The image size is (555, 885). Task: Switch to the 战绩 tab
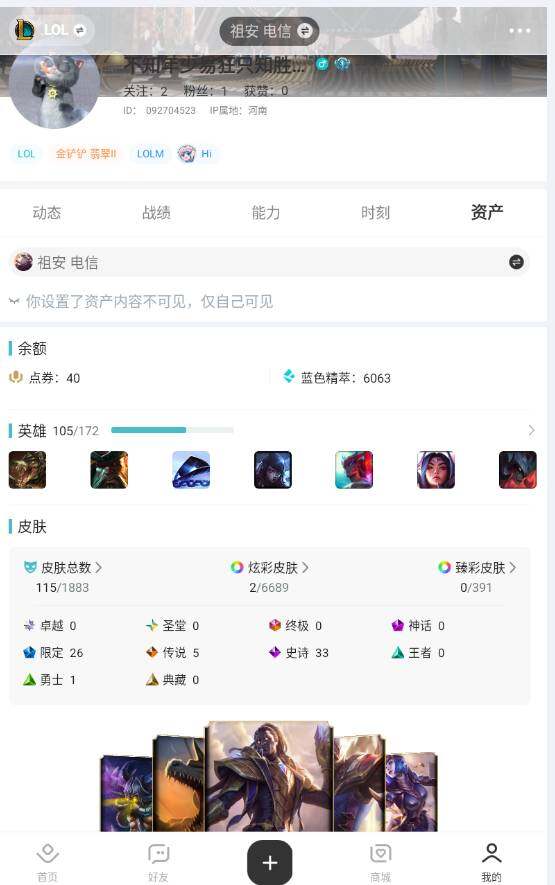coord(156,213)
